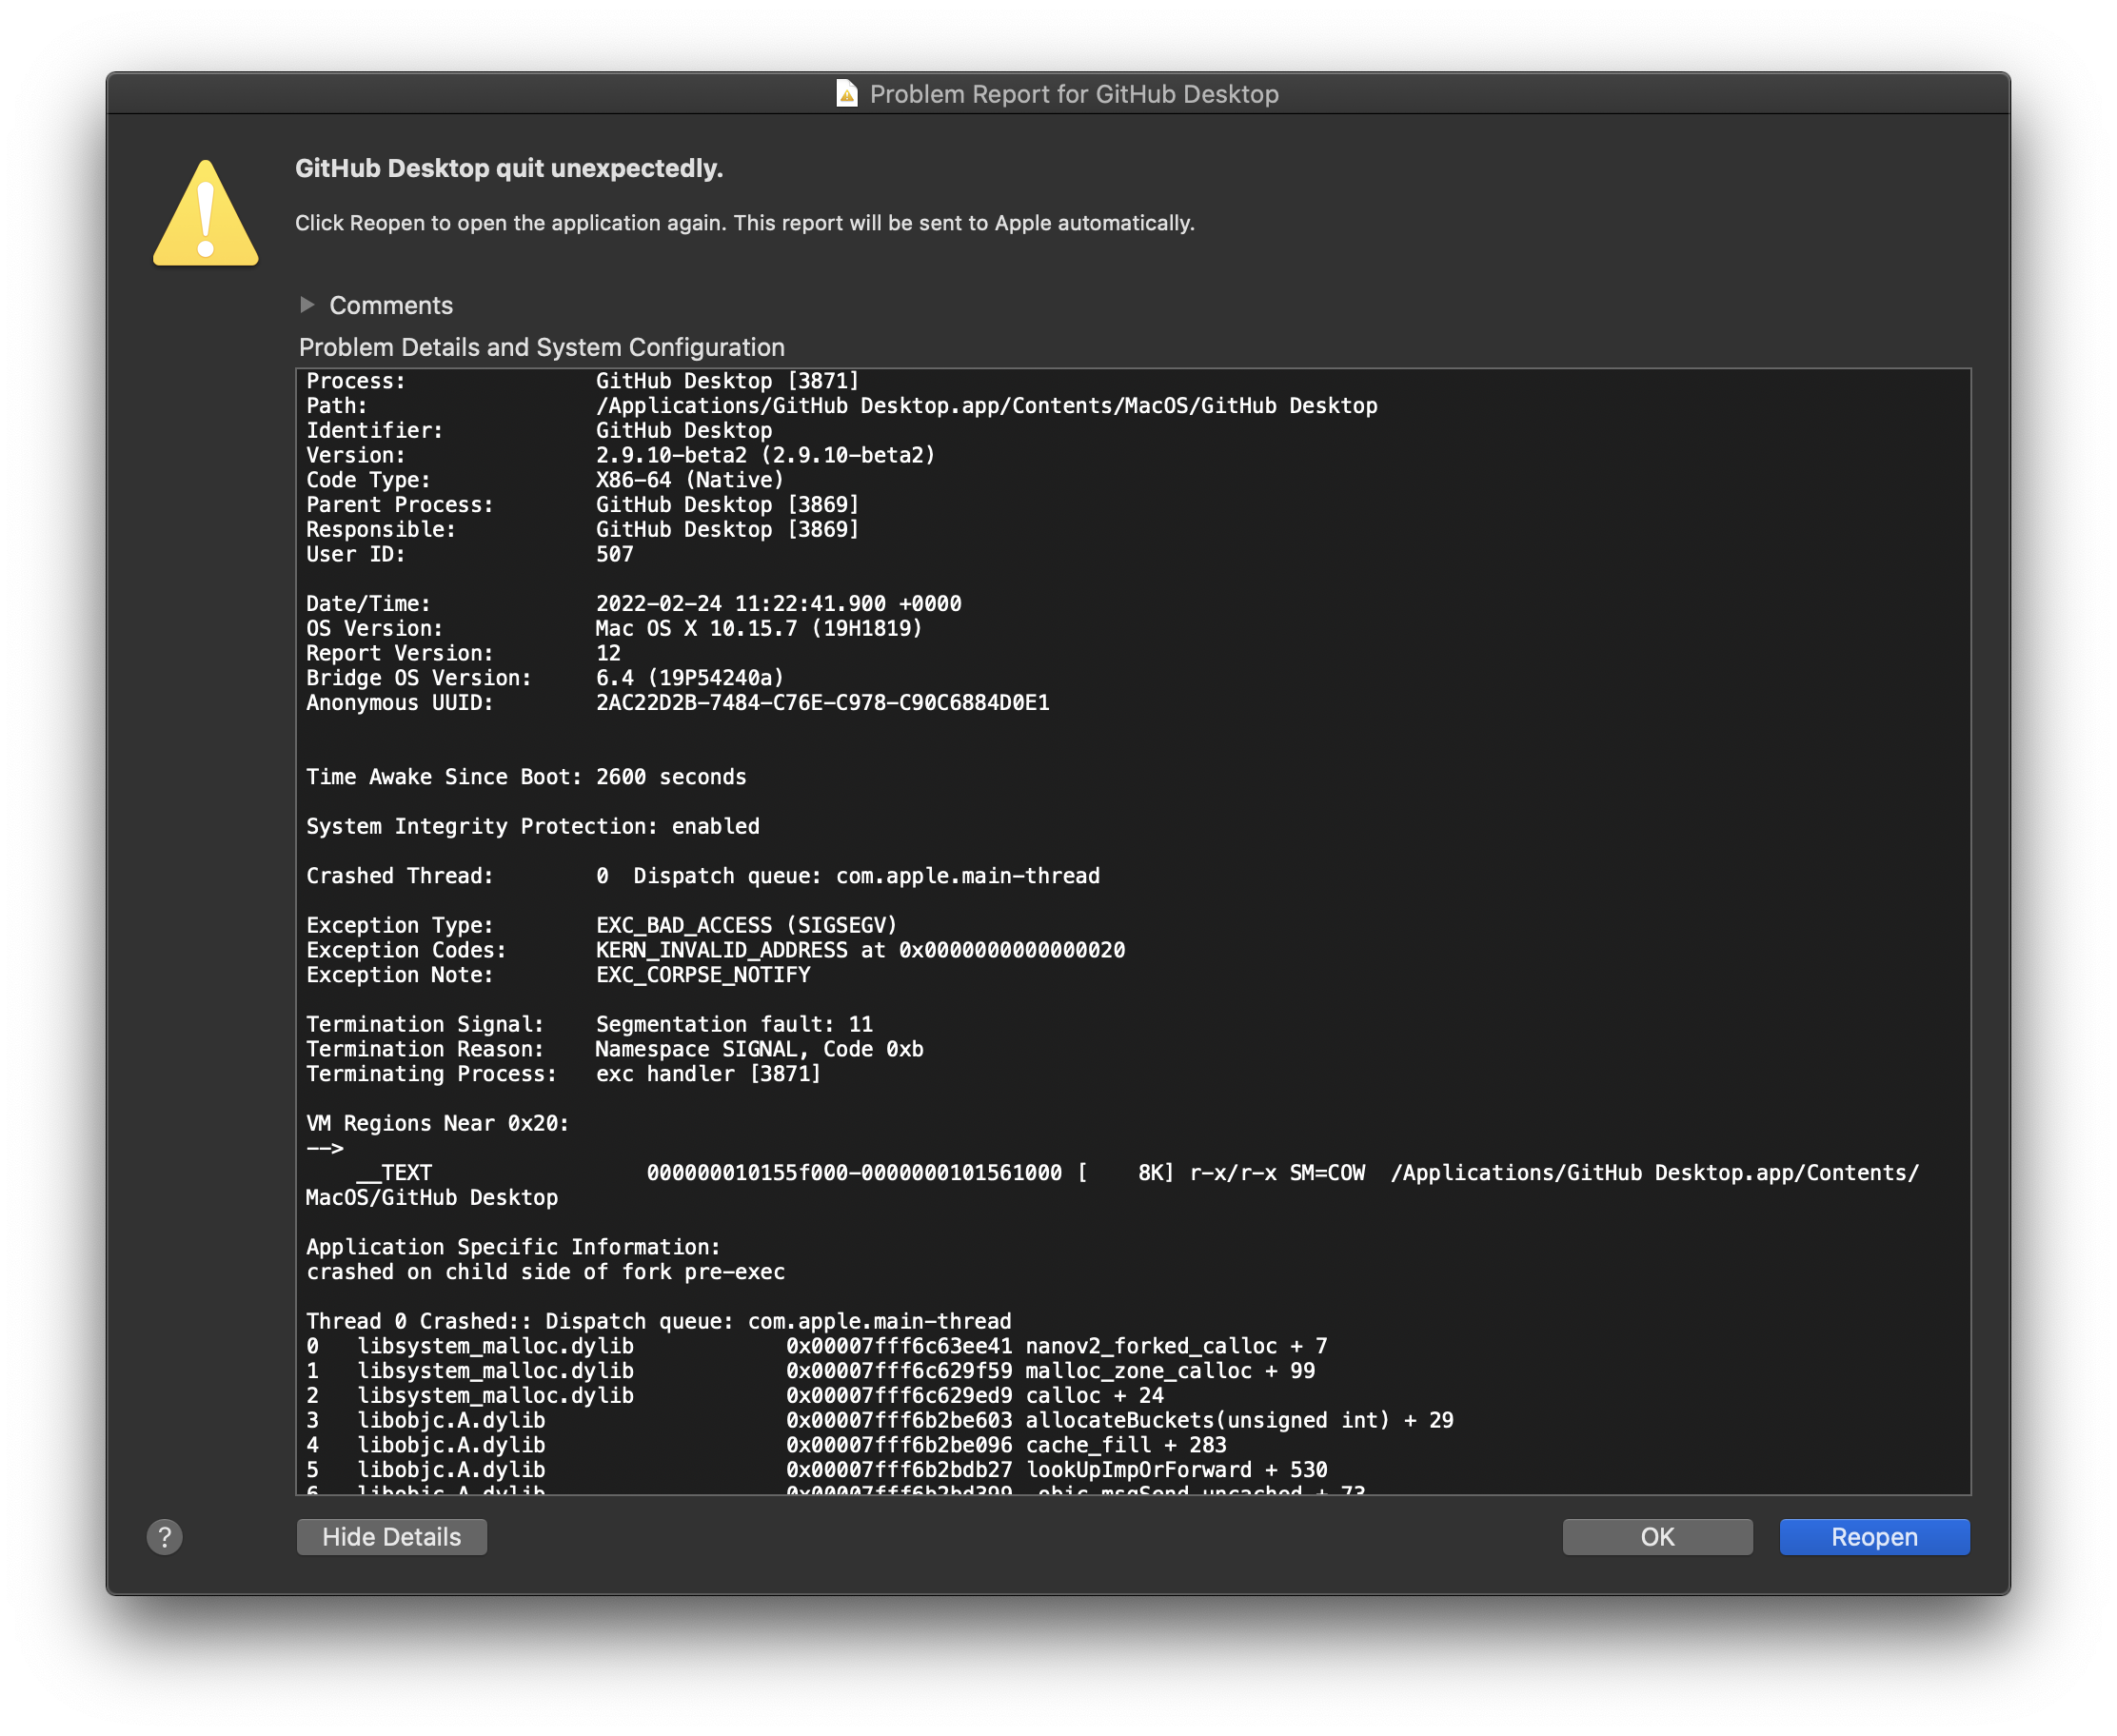The width and height of the screenshot is (2117, 1736).
Task: Click the Anonymous UUID line
Action: pyautogui.click(x=677, y=702)
